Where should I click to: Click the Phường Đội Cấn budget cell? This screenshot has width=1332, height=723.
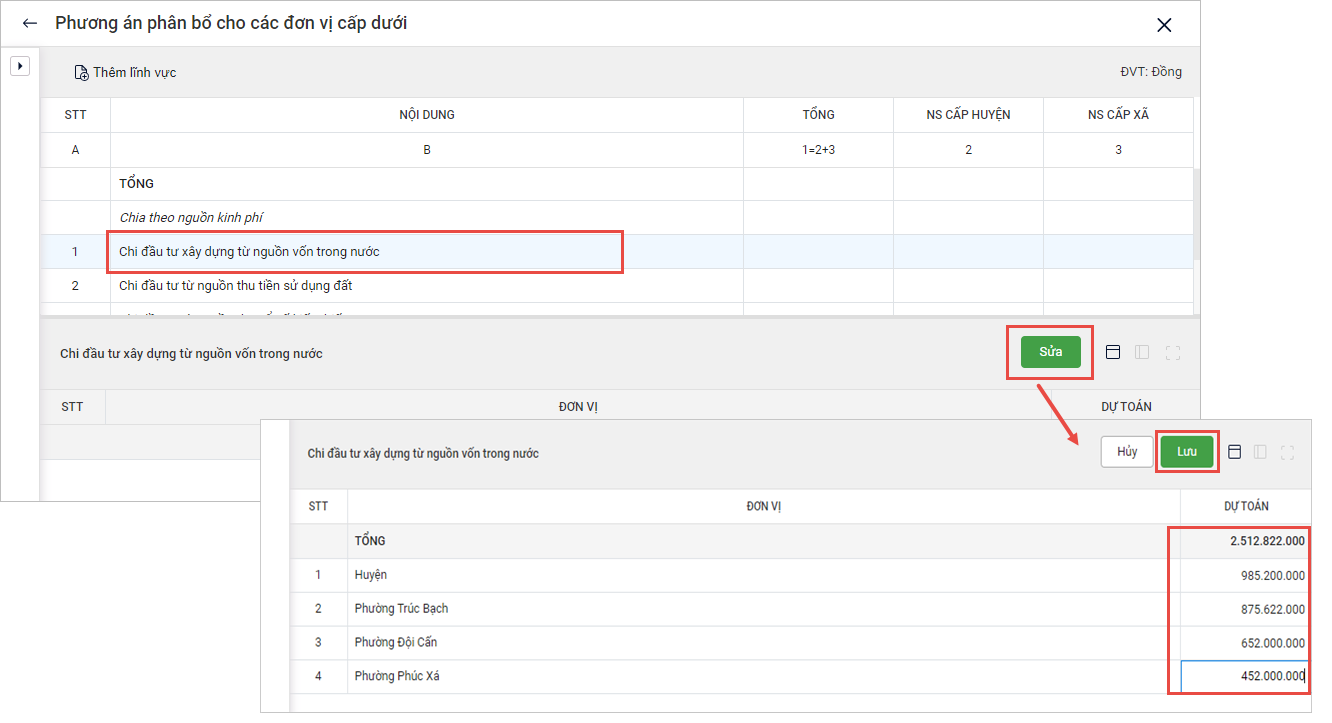(1243, 643)
